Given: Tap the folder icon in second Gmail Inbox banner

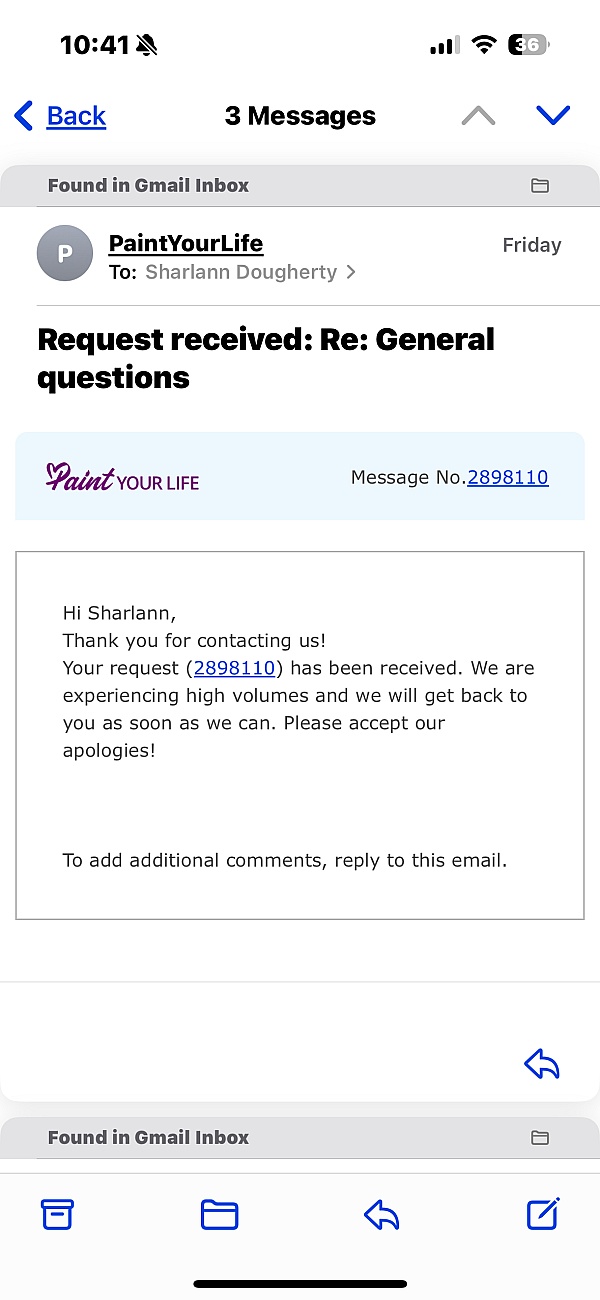Looking at the screenshot, I should coord(540,1137).
